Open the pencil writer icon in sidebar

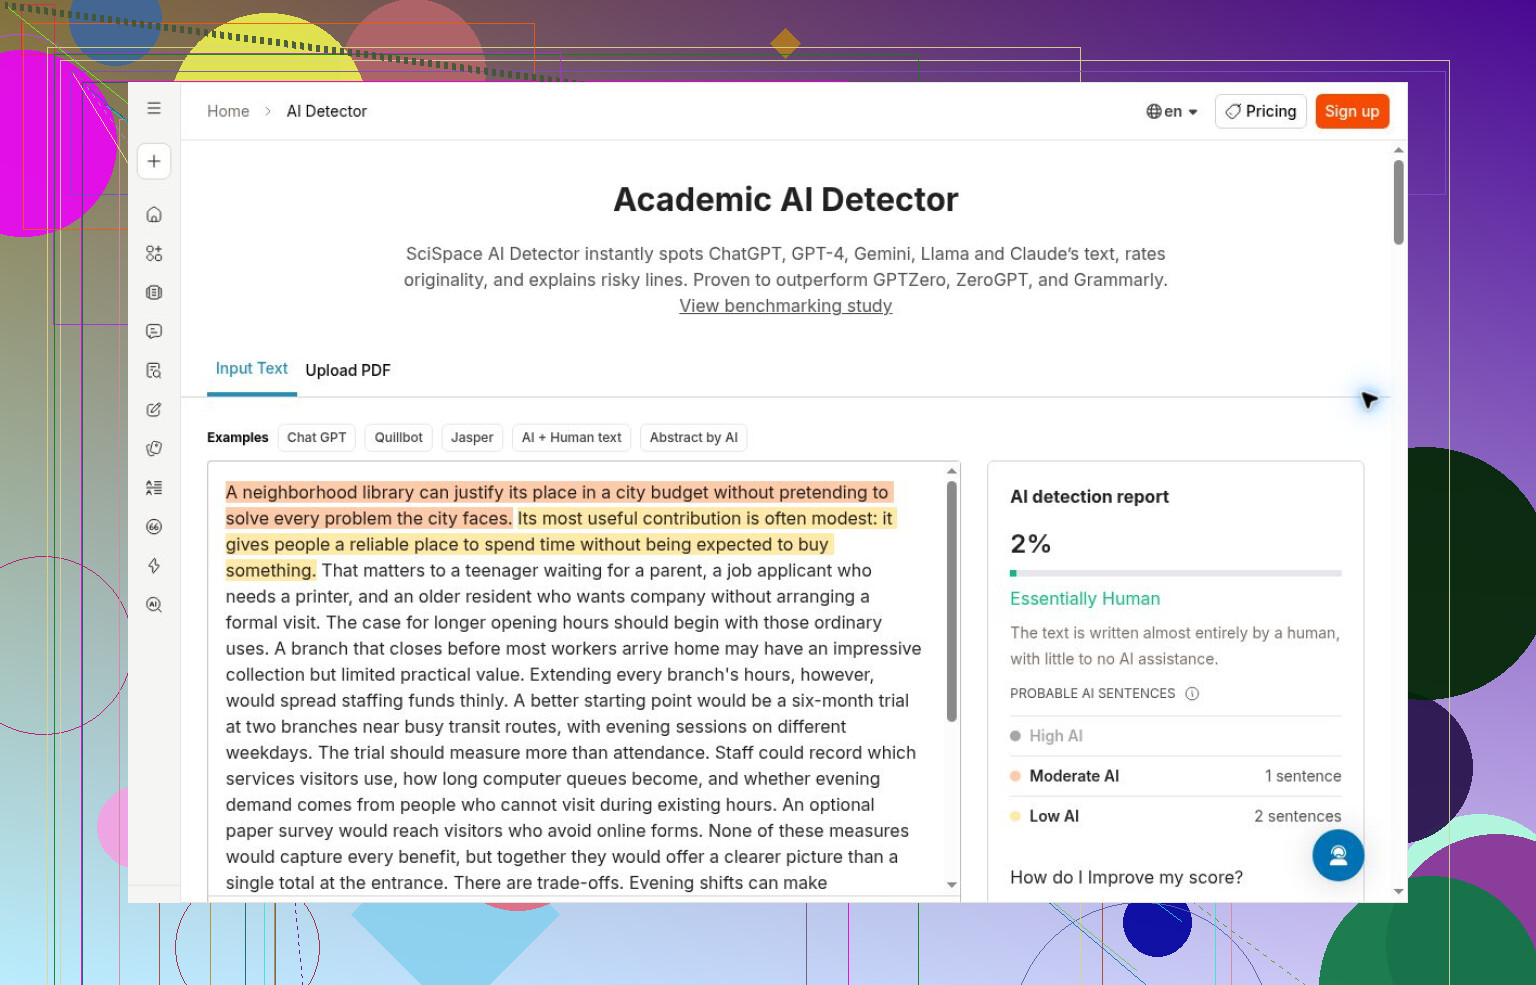154,409
